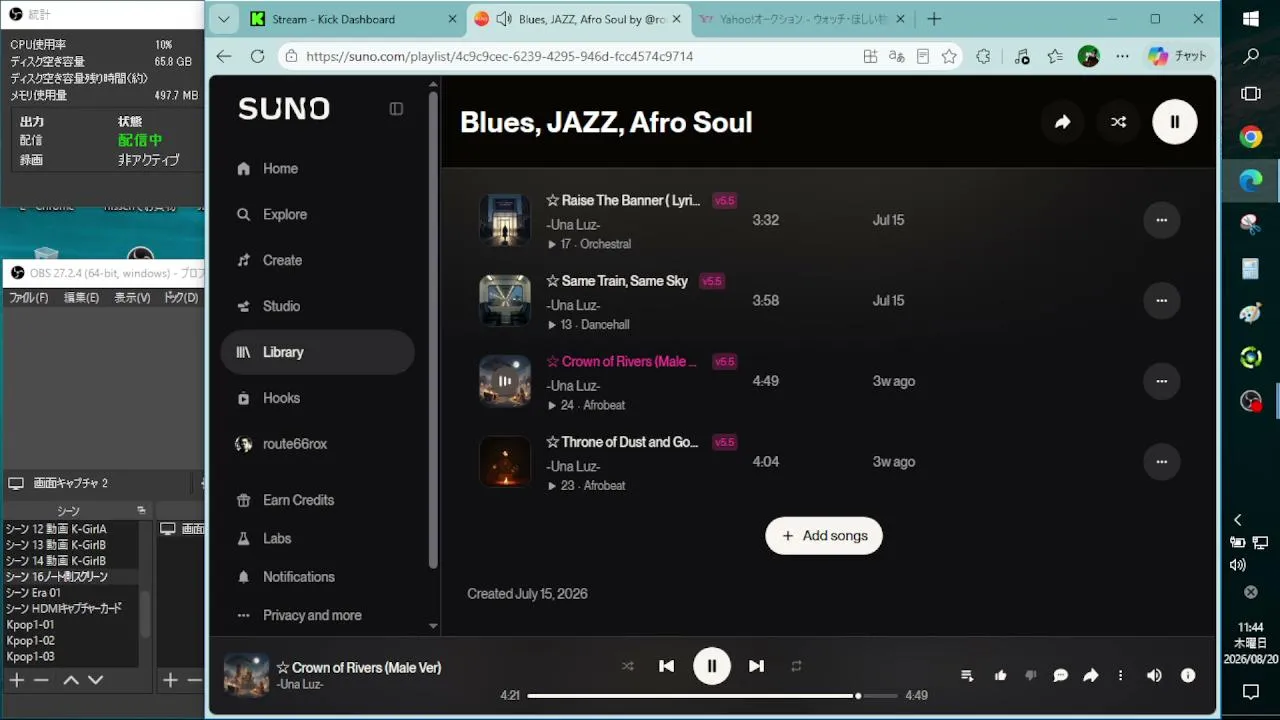Star Crown of Rivers in the player bar
Viewport: 1280px width, 720px height.
(x=283, y=668)
